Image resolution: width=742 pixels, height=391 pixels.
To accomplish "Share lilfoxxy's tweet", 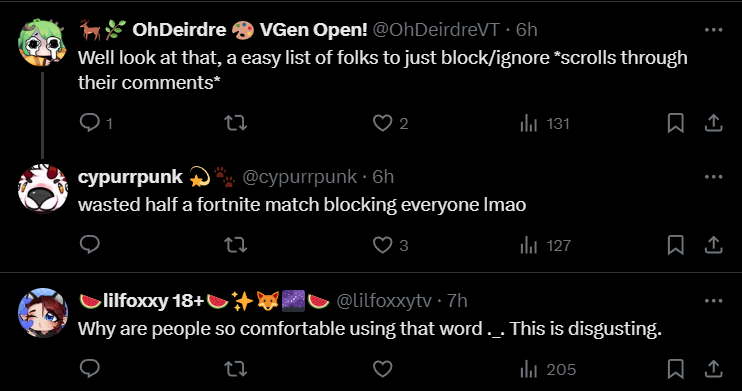I will 713,369.
